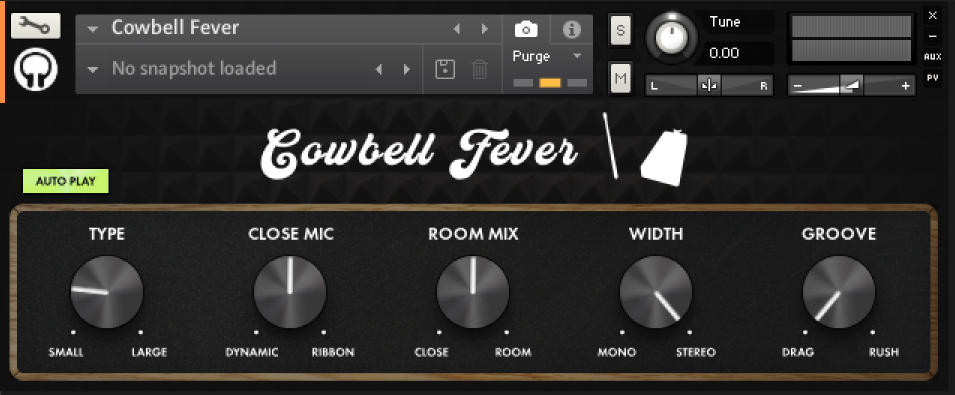955x395 pixels.
Task: Go to next instrument with right arrow
Action: point(485,29)
